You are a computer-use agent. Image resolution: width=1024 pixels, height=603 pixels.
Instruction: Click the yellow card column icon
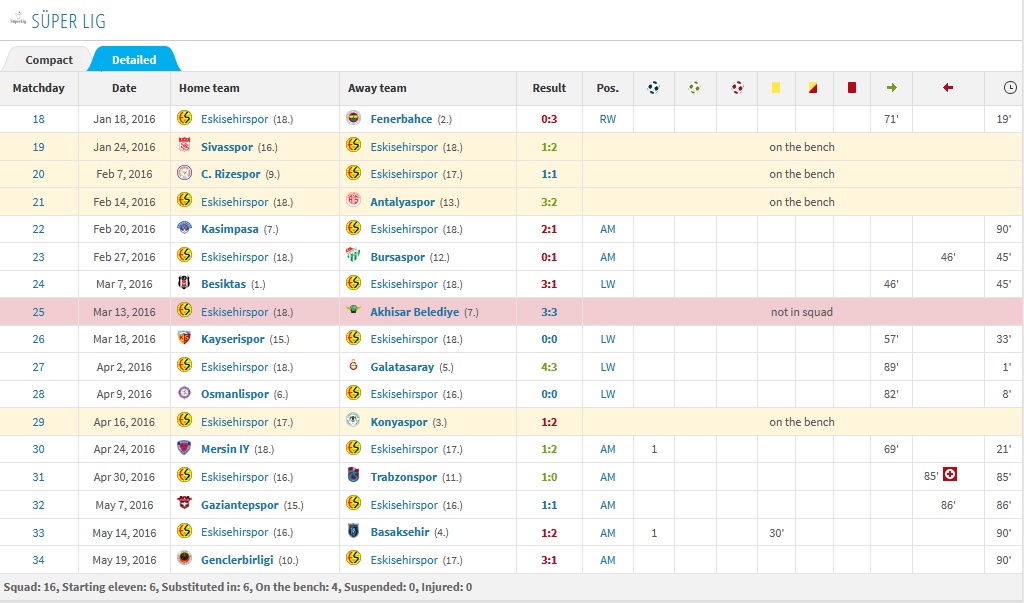(x=776, y=88)
